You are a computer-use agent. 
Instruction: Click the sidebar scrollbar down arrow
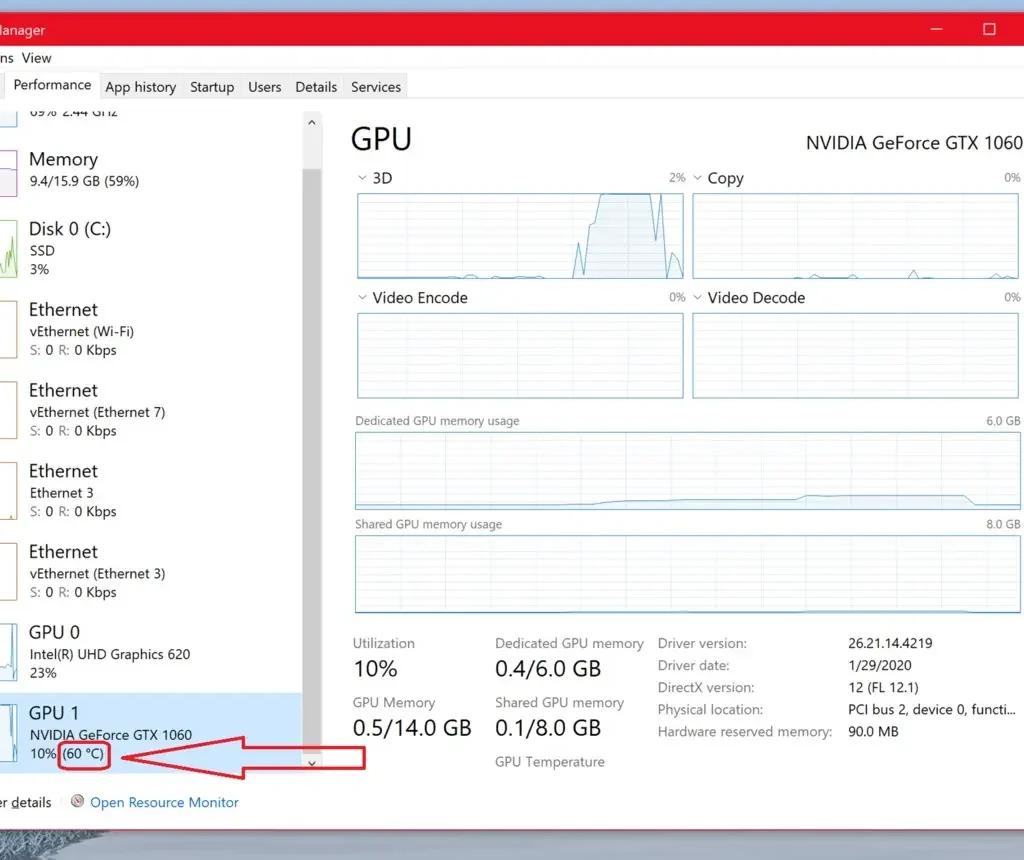click(311, 762)
